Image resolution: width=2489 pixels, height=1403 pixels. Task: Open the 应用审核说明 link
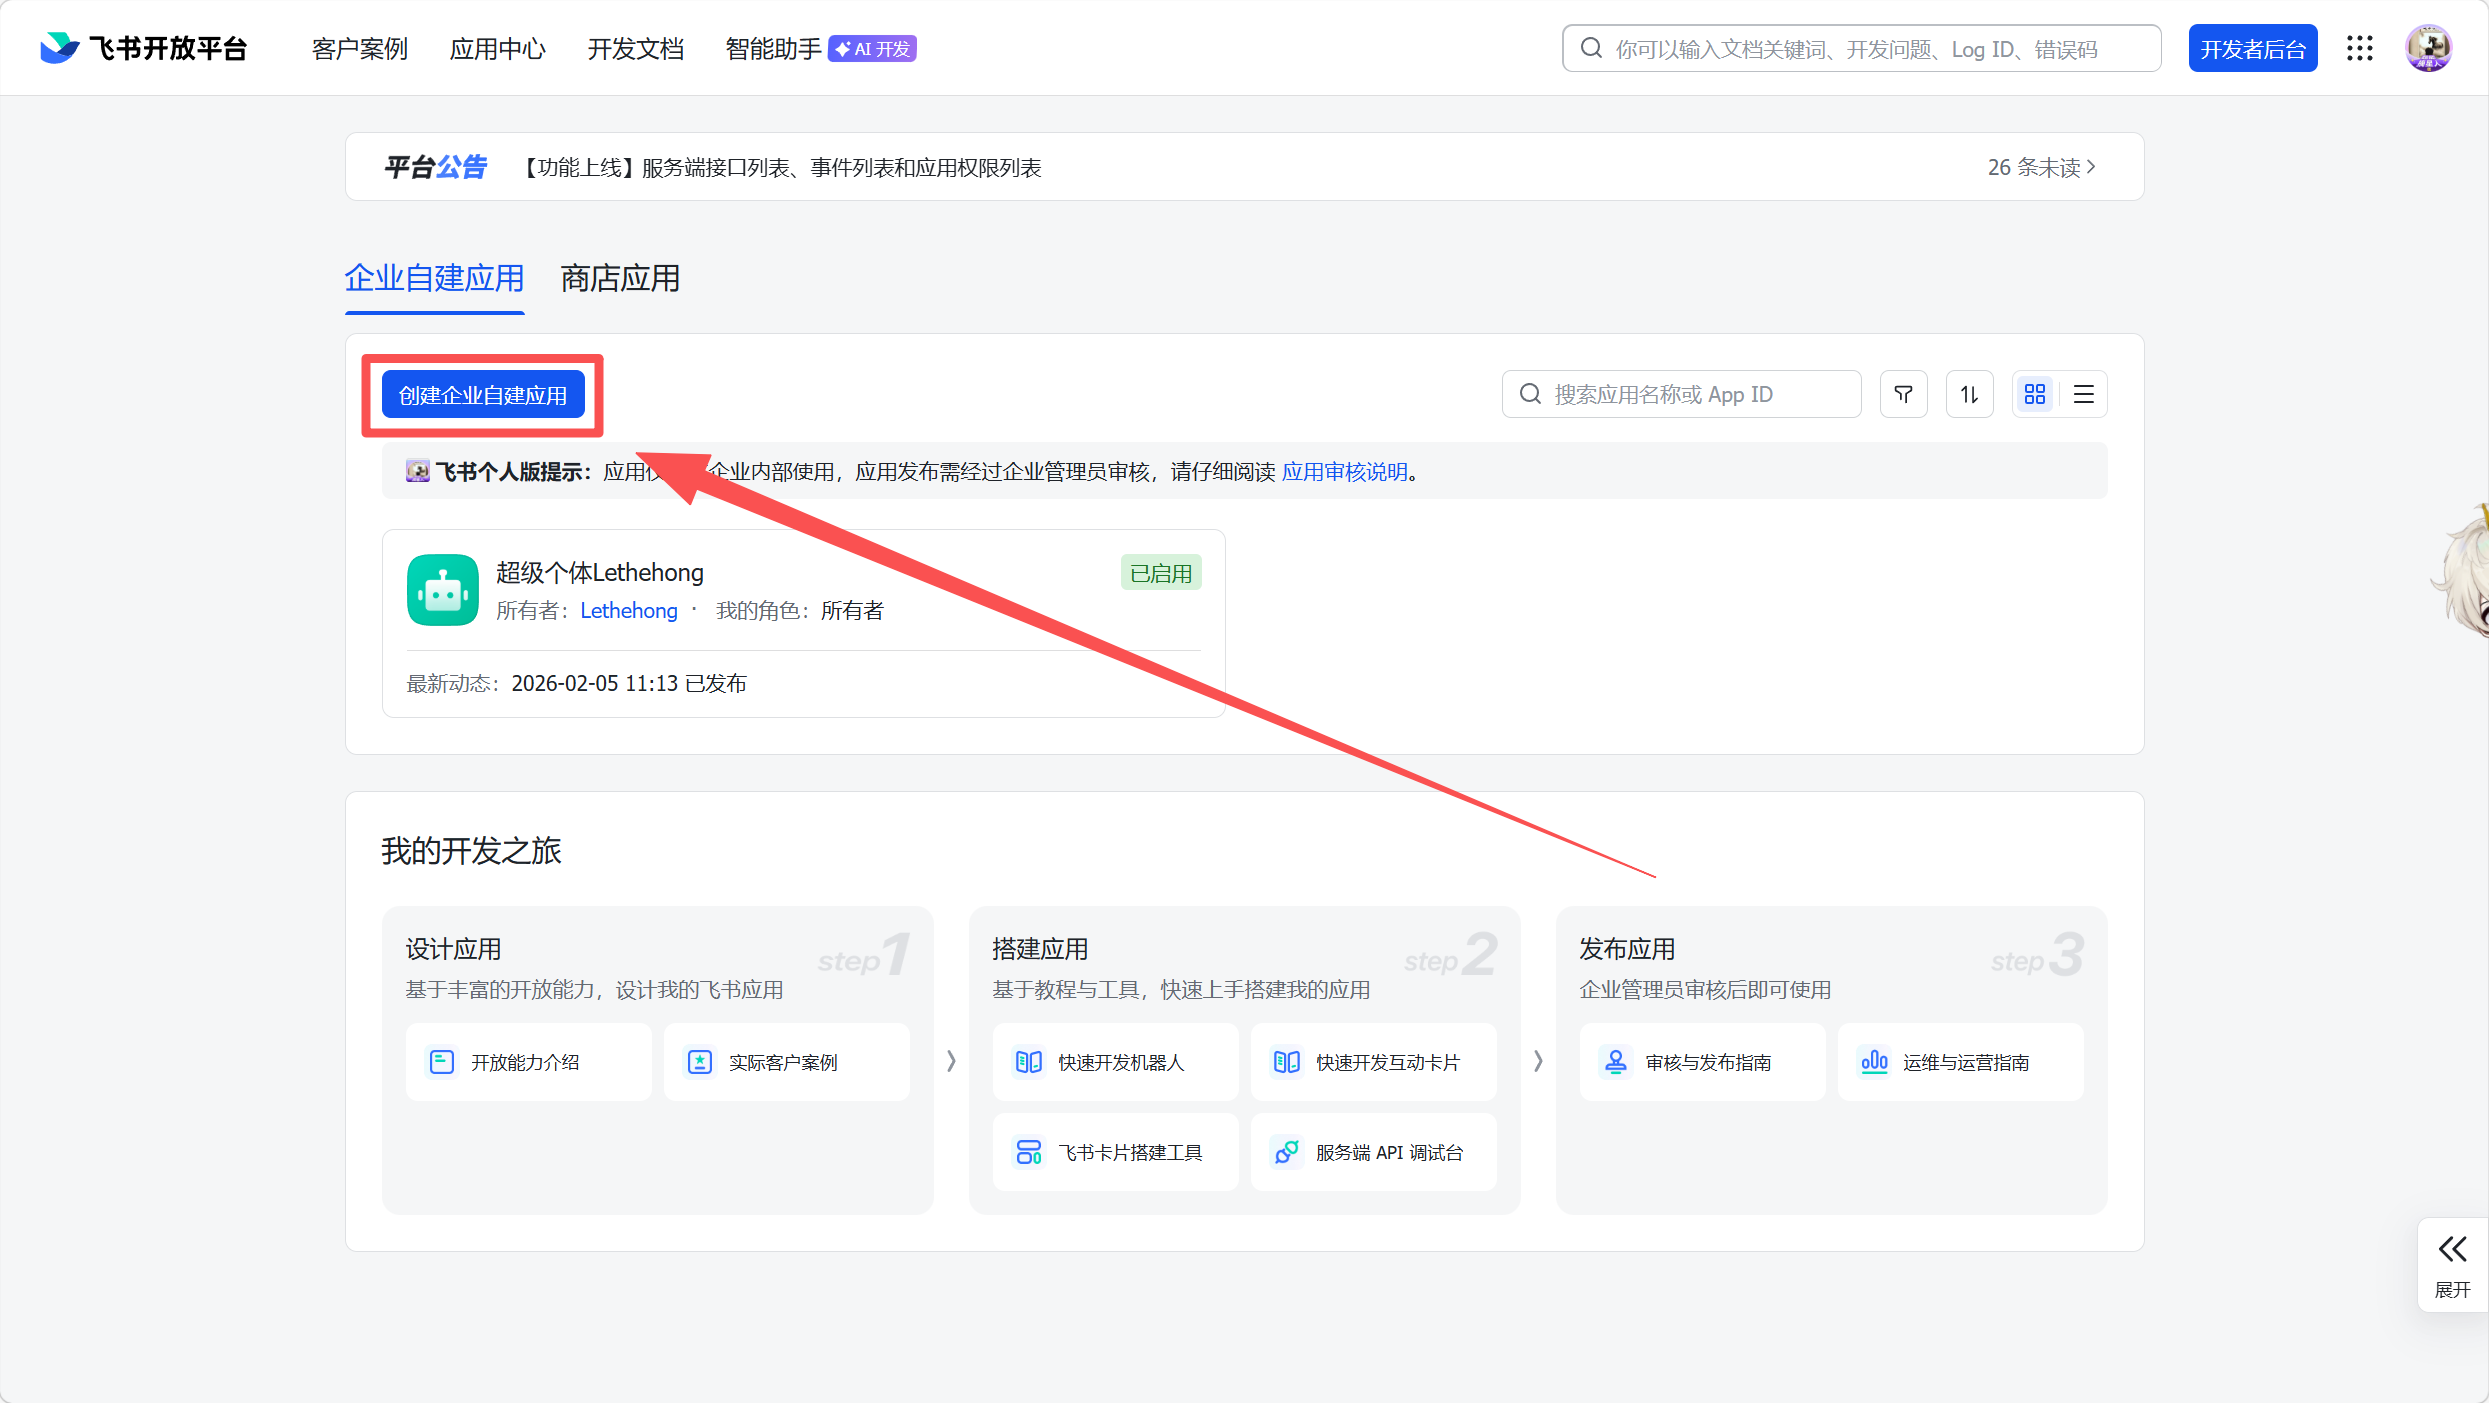(x=1344, y=471)
